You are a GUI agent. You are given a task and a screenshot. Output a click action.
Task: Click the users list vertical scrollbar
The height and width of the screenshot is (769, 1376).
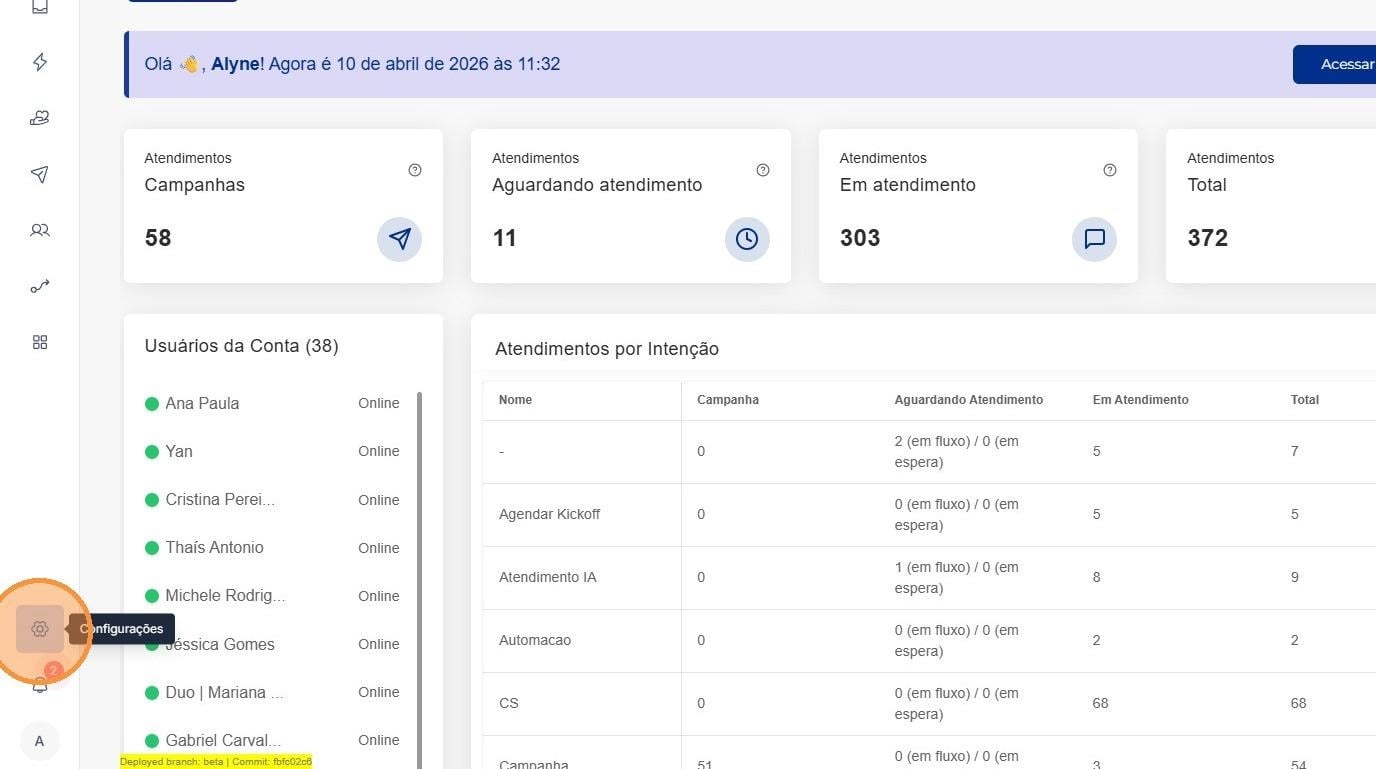click(419, 580)
